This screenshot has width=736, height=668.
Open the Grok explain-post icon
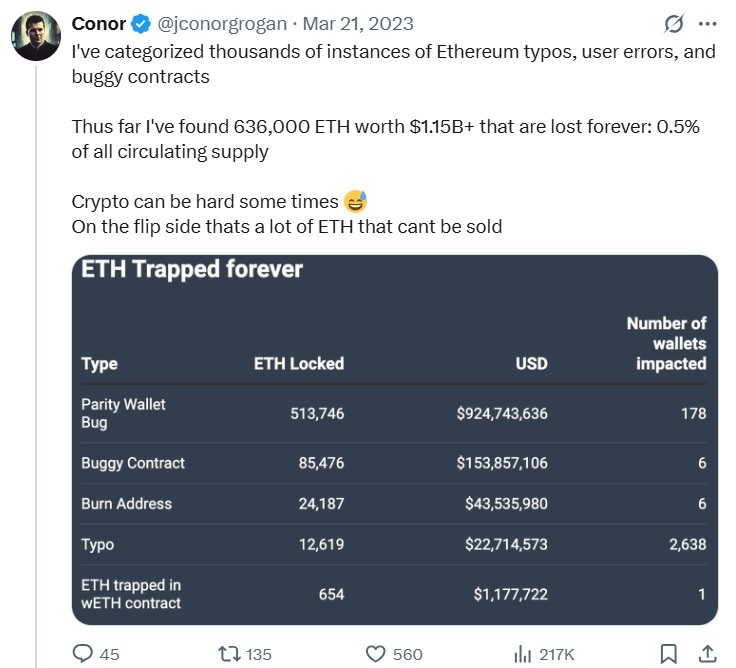(x=674, y=23)
